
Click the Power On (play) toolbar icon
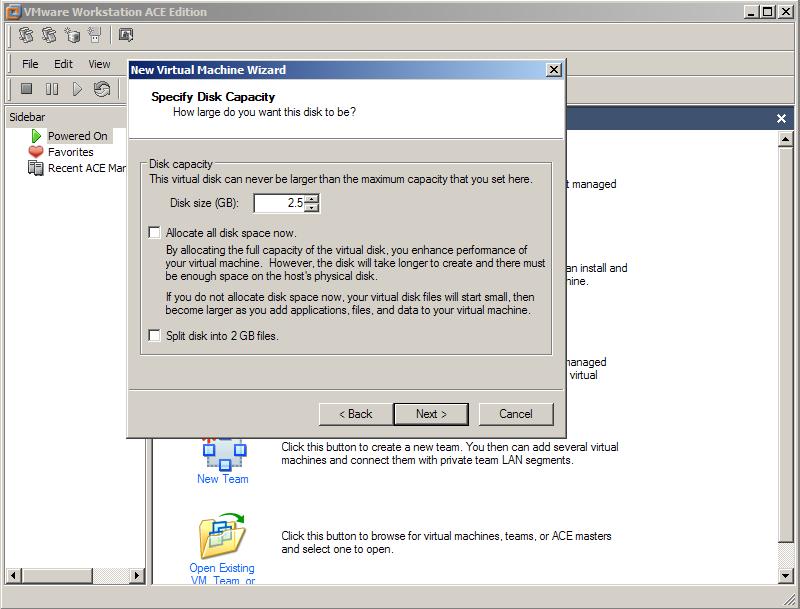coord(77,90)
